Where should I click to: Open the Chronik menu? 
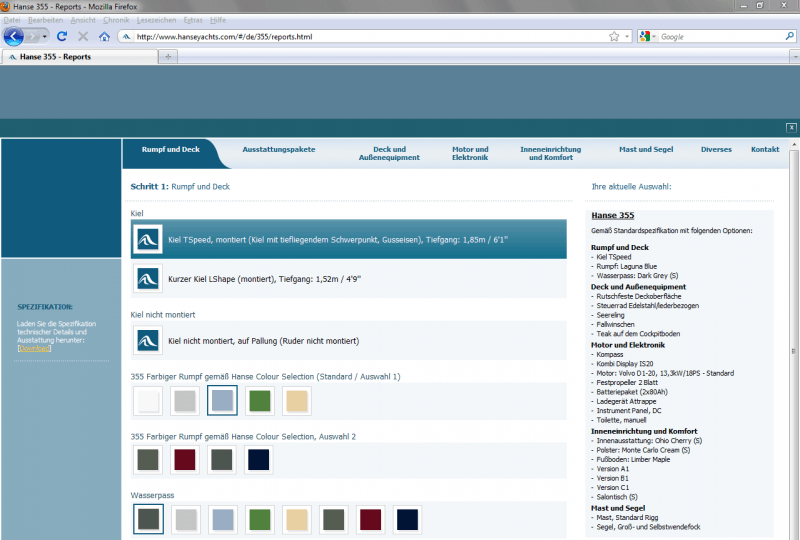(x=116, y=20)
